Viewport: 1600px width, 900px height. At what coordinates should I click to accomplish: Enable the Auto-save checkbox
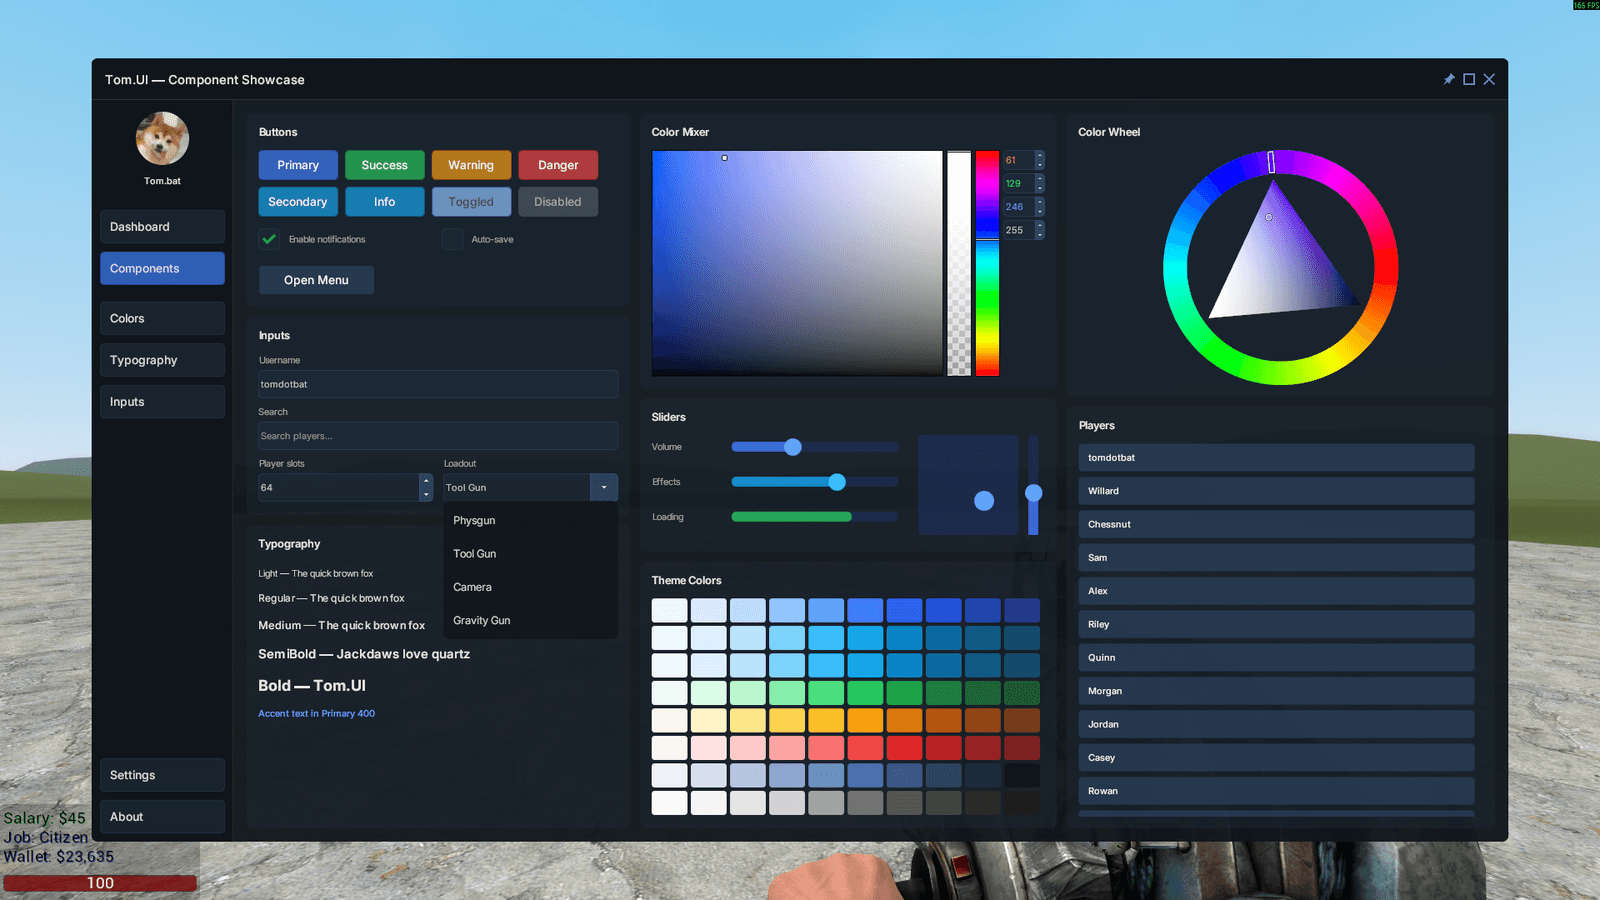tap(452, 239)
